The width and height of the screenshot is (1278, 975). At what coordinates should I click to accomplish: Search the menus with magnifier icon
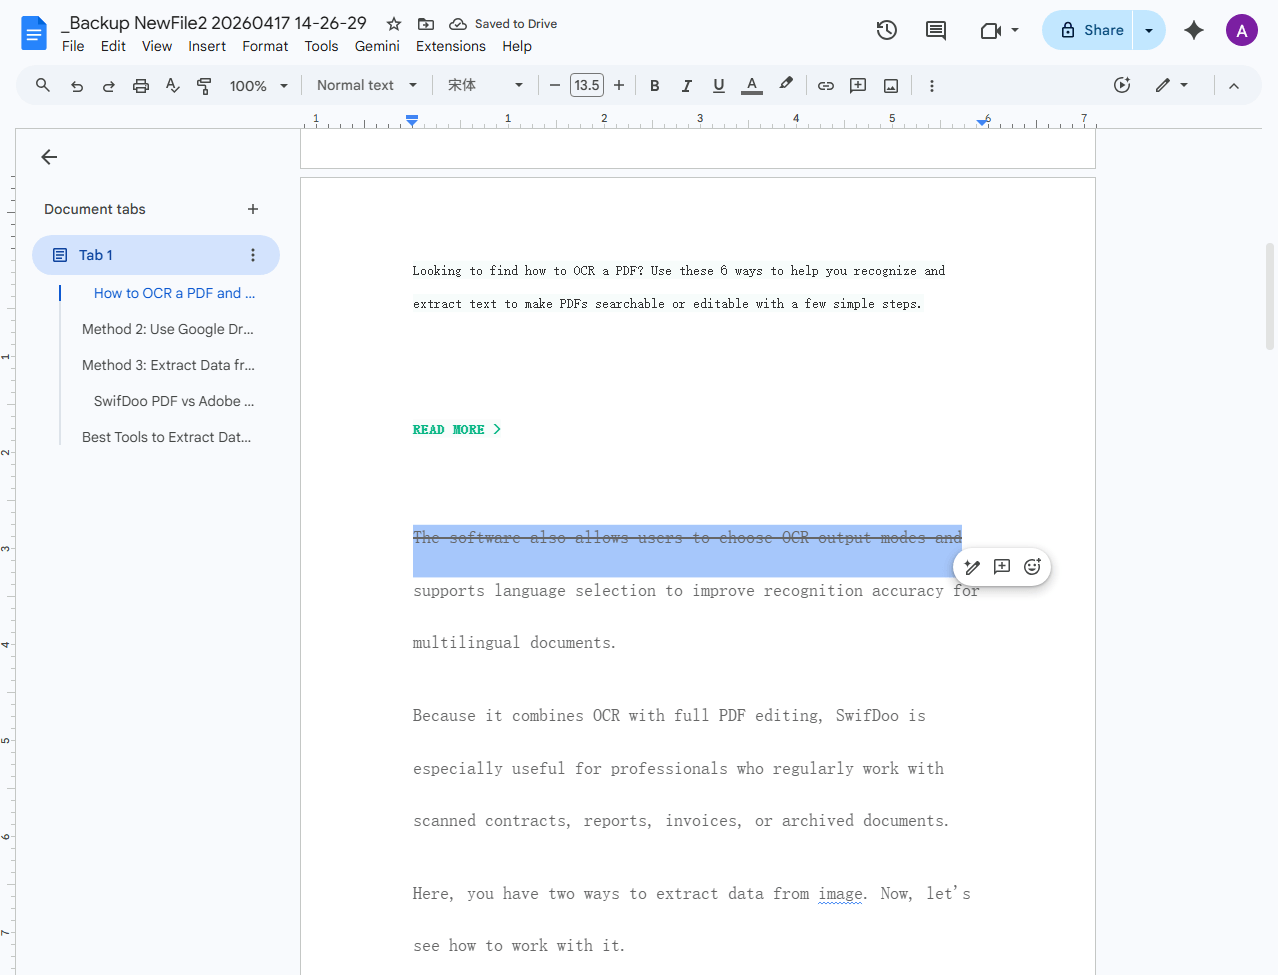click(x=43, y=86)
